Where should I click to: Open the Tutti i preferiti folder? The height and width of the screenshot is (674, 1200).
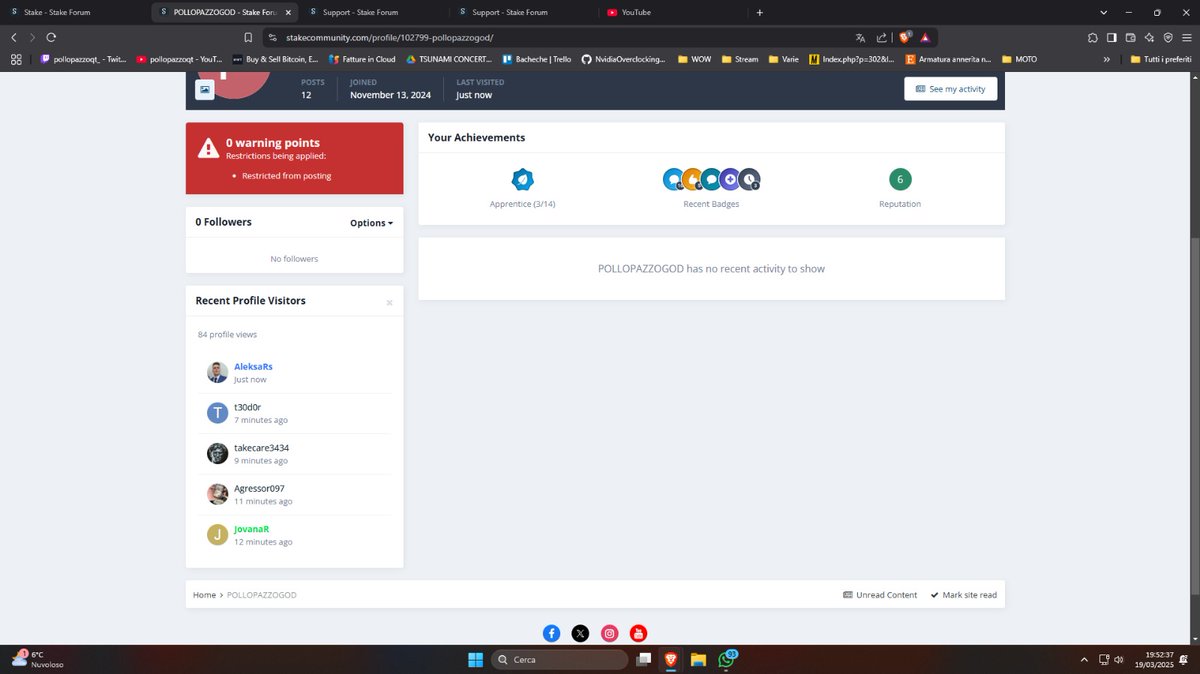pos(1161,59)
